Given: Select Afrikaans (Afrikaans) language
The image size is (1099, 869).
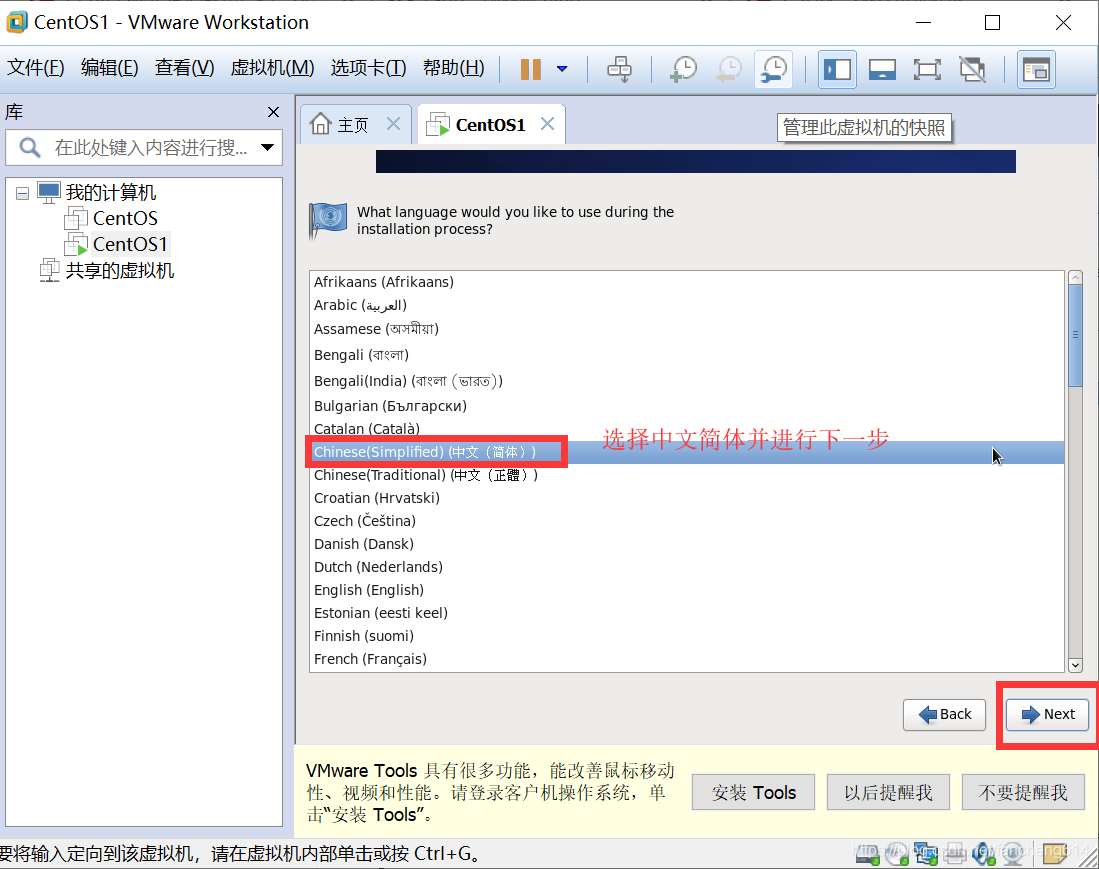Looking at the screenshot, I should click(687, 282).
